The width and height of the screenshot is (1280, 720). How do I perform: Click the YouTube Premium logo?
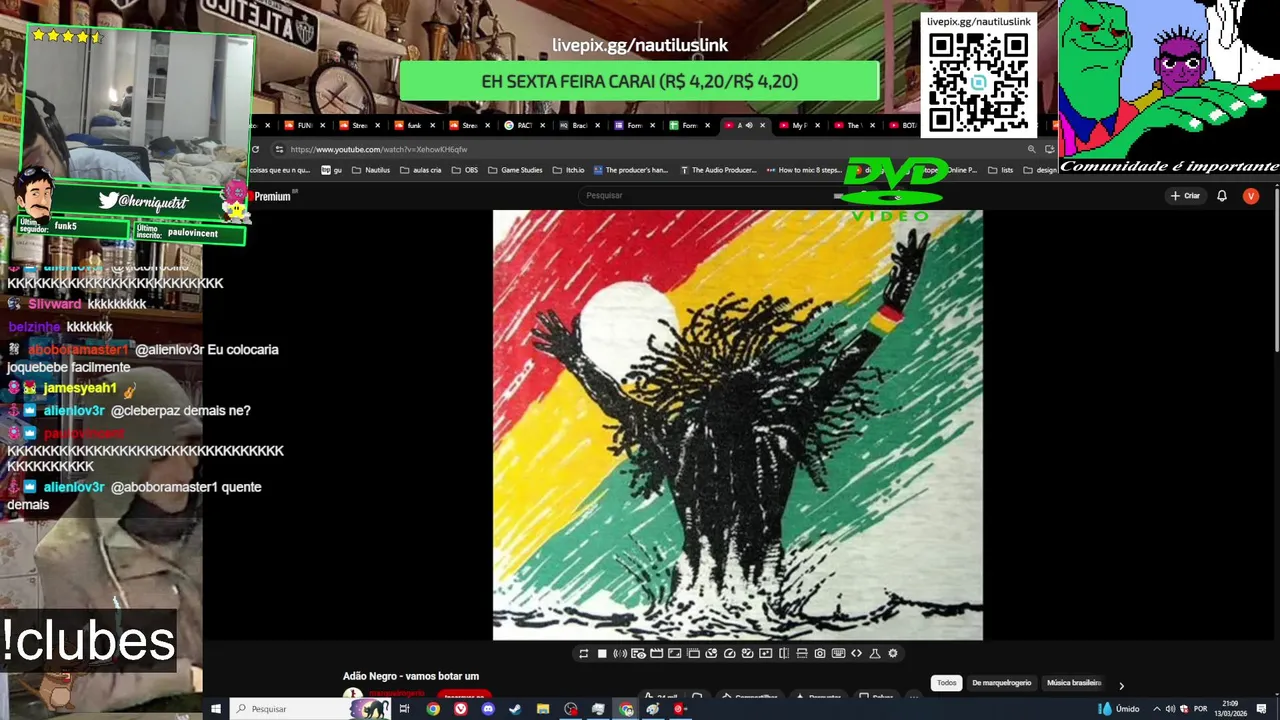point(271,196)
